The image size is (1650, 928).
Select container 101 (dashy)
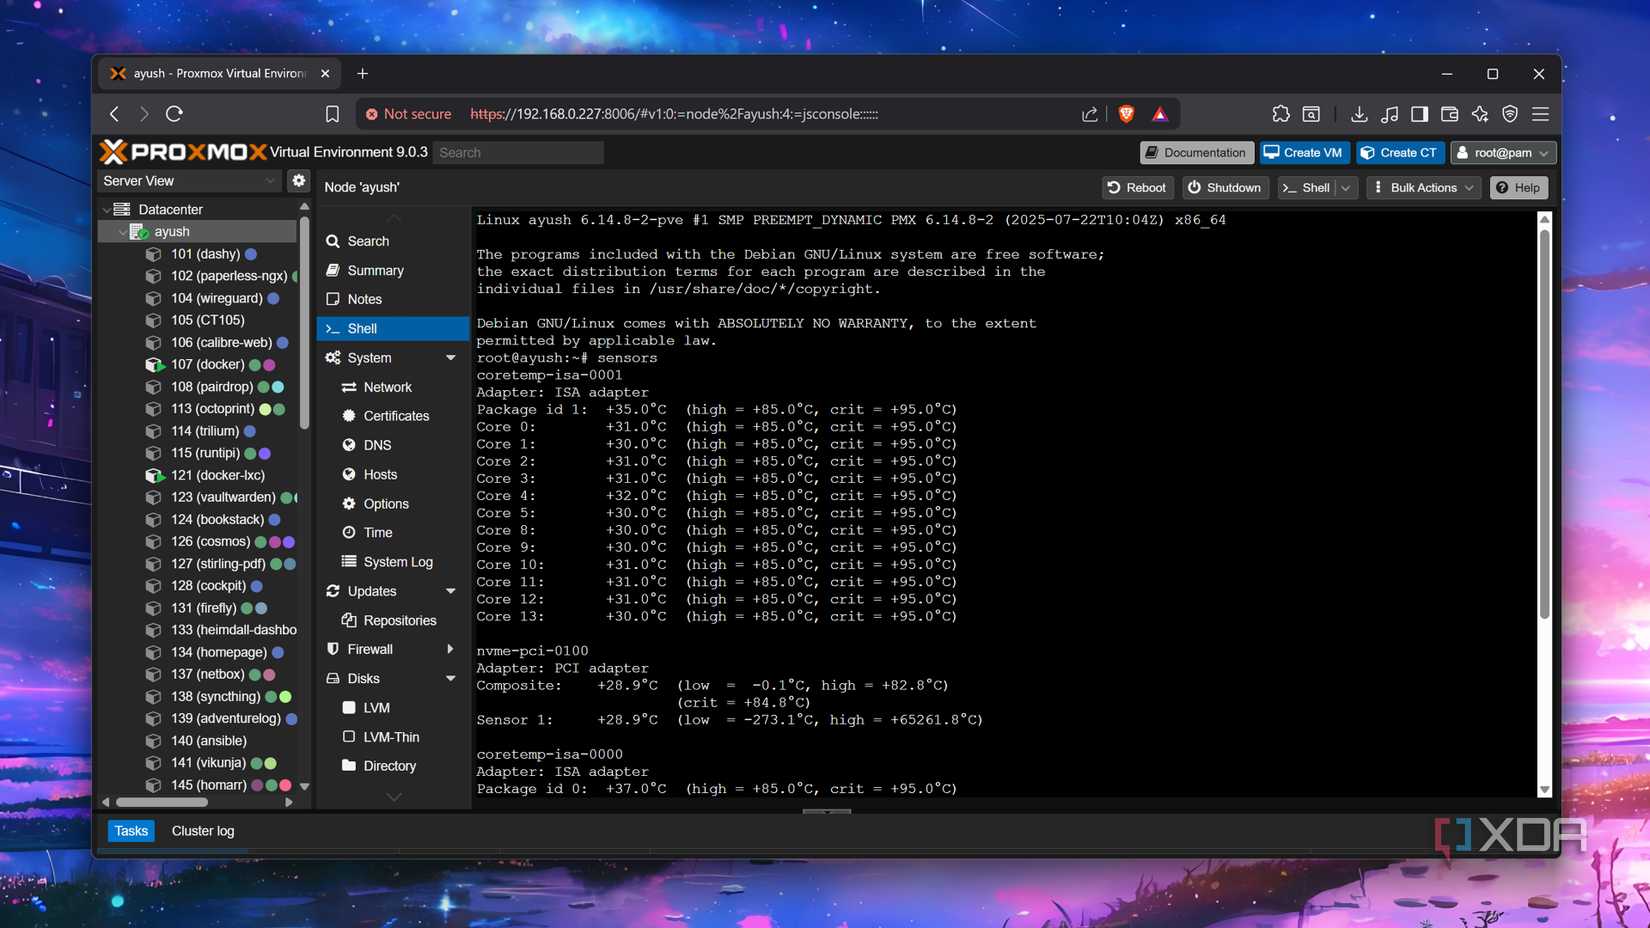pyautogui.click(x=204, y=254)
